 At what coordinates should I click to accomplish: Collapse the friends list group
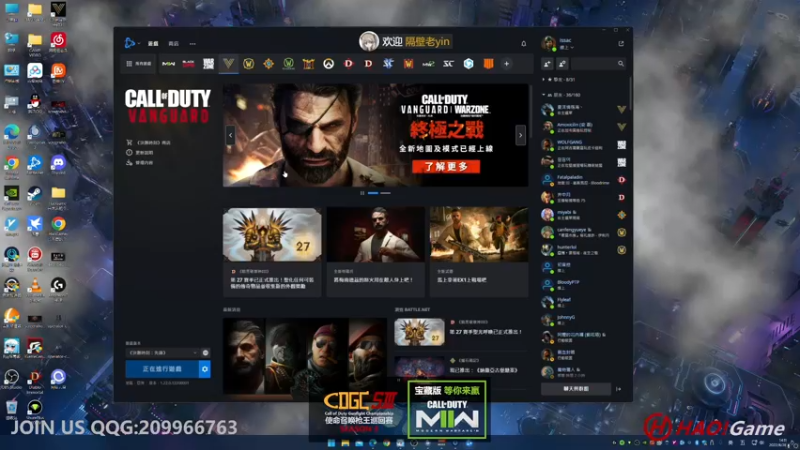[x=544, y=95]
